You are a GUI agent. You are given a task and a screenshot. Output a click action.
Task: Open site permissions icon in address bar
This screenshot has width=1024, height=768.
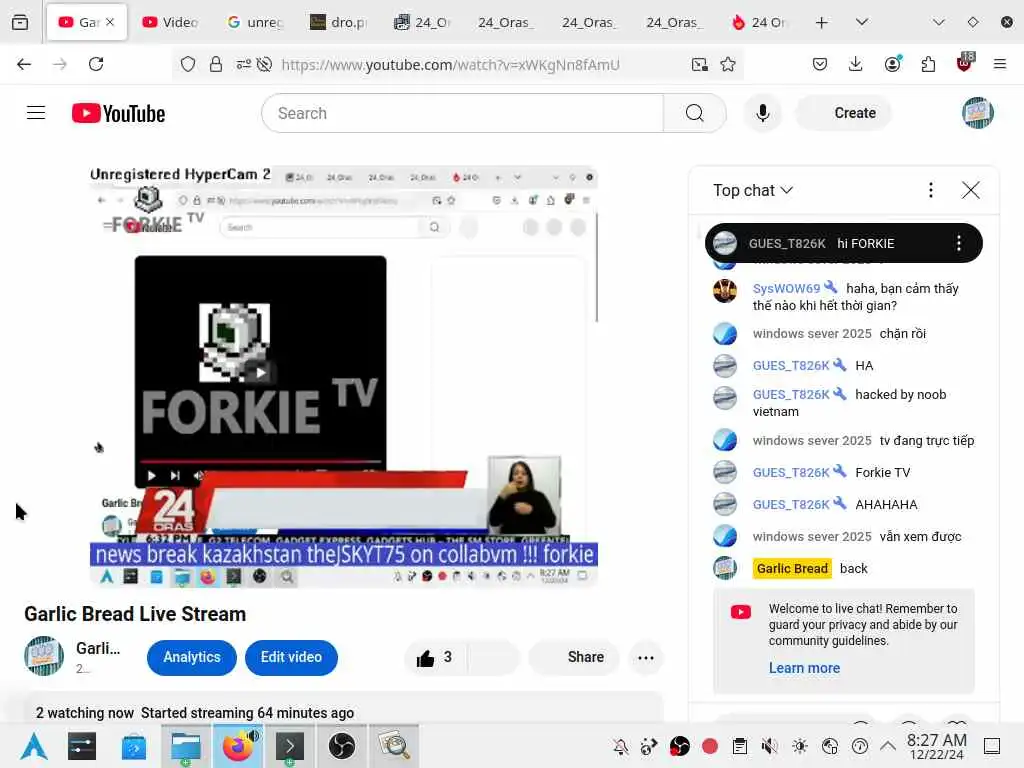click(x=244, y=64)
